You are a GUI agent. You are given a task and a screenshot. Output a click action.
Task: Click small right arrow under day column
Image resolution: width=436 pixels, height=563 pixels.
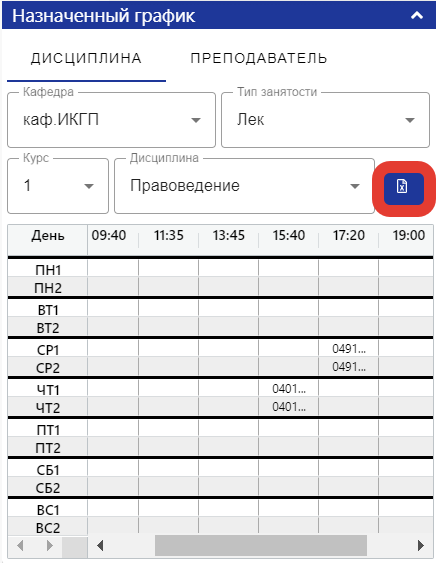(x=50, y=546)
